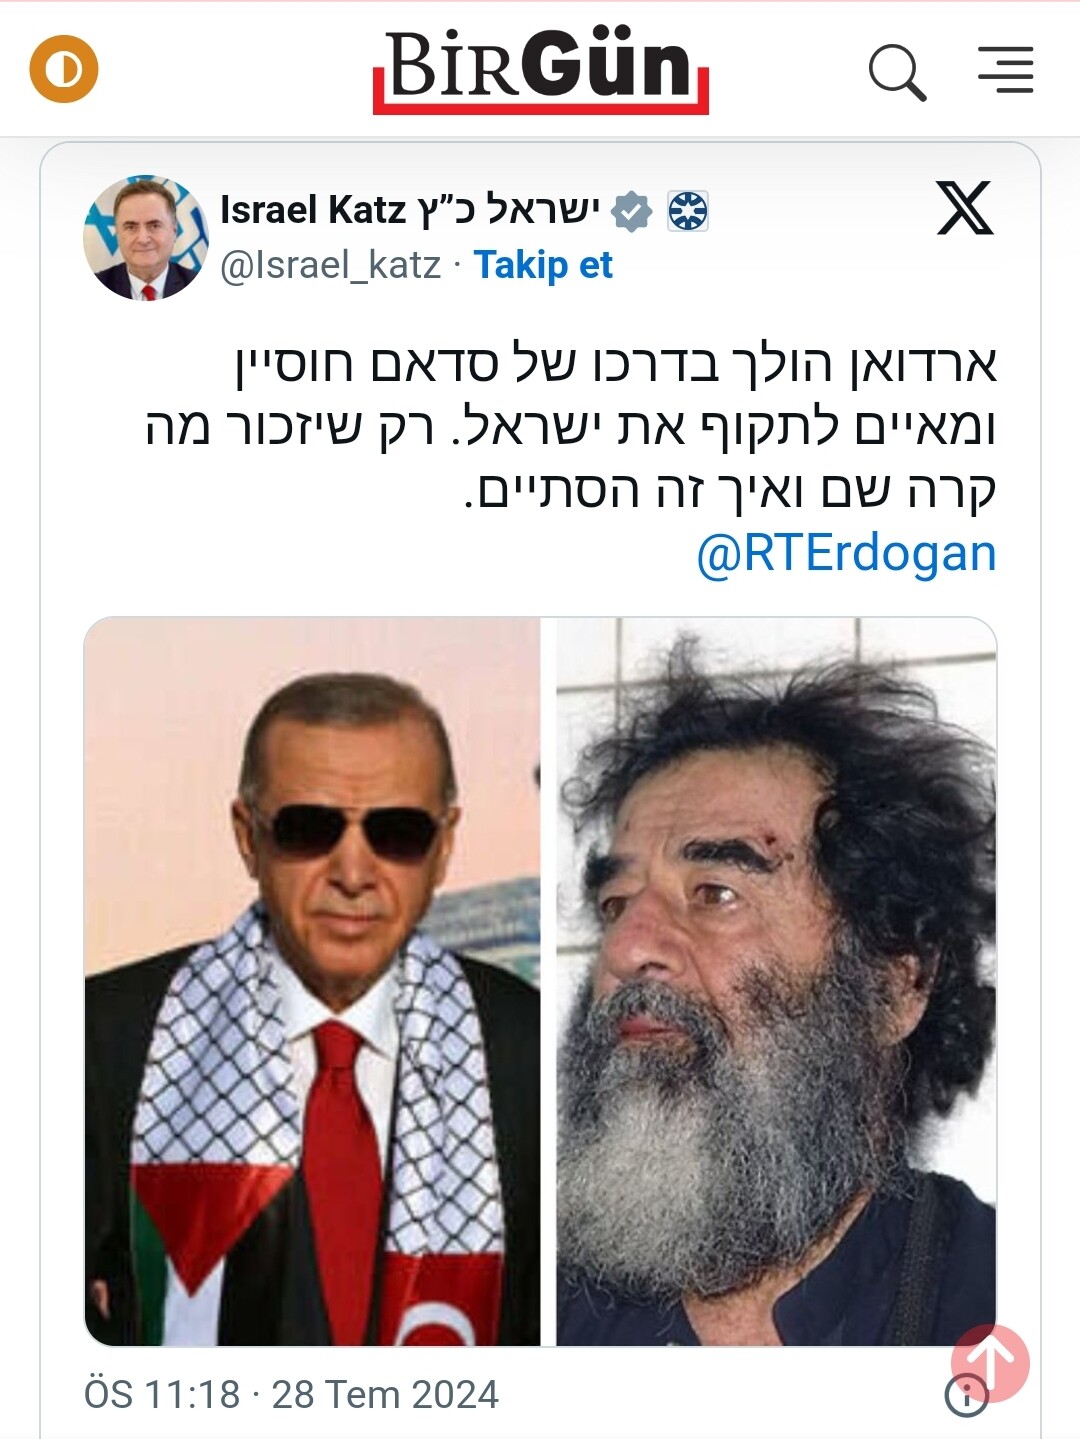
Task: Click the embedded tweet card header area
Action: 540,238
